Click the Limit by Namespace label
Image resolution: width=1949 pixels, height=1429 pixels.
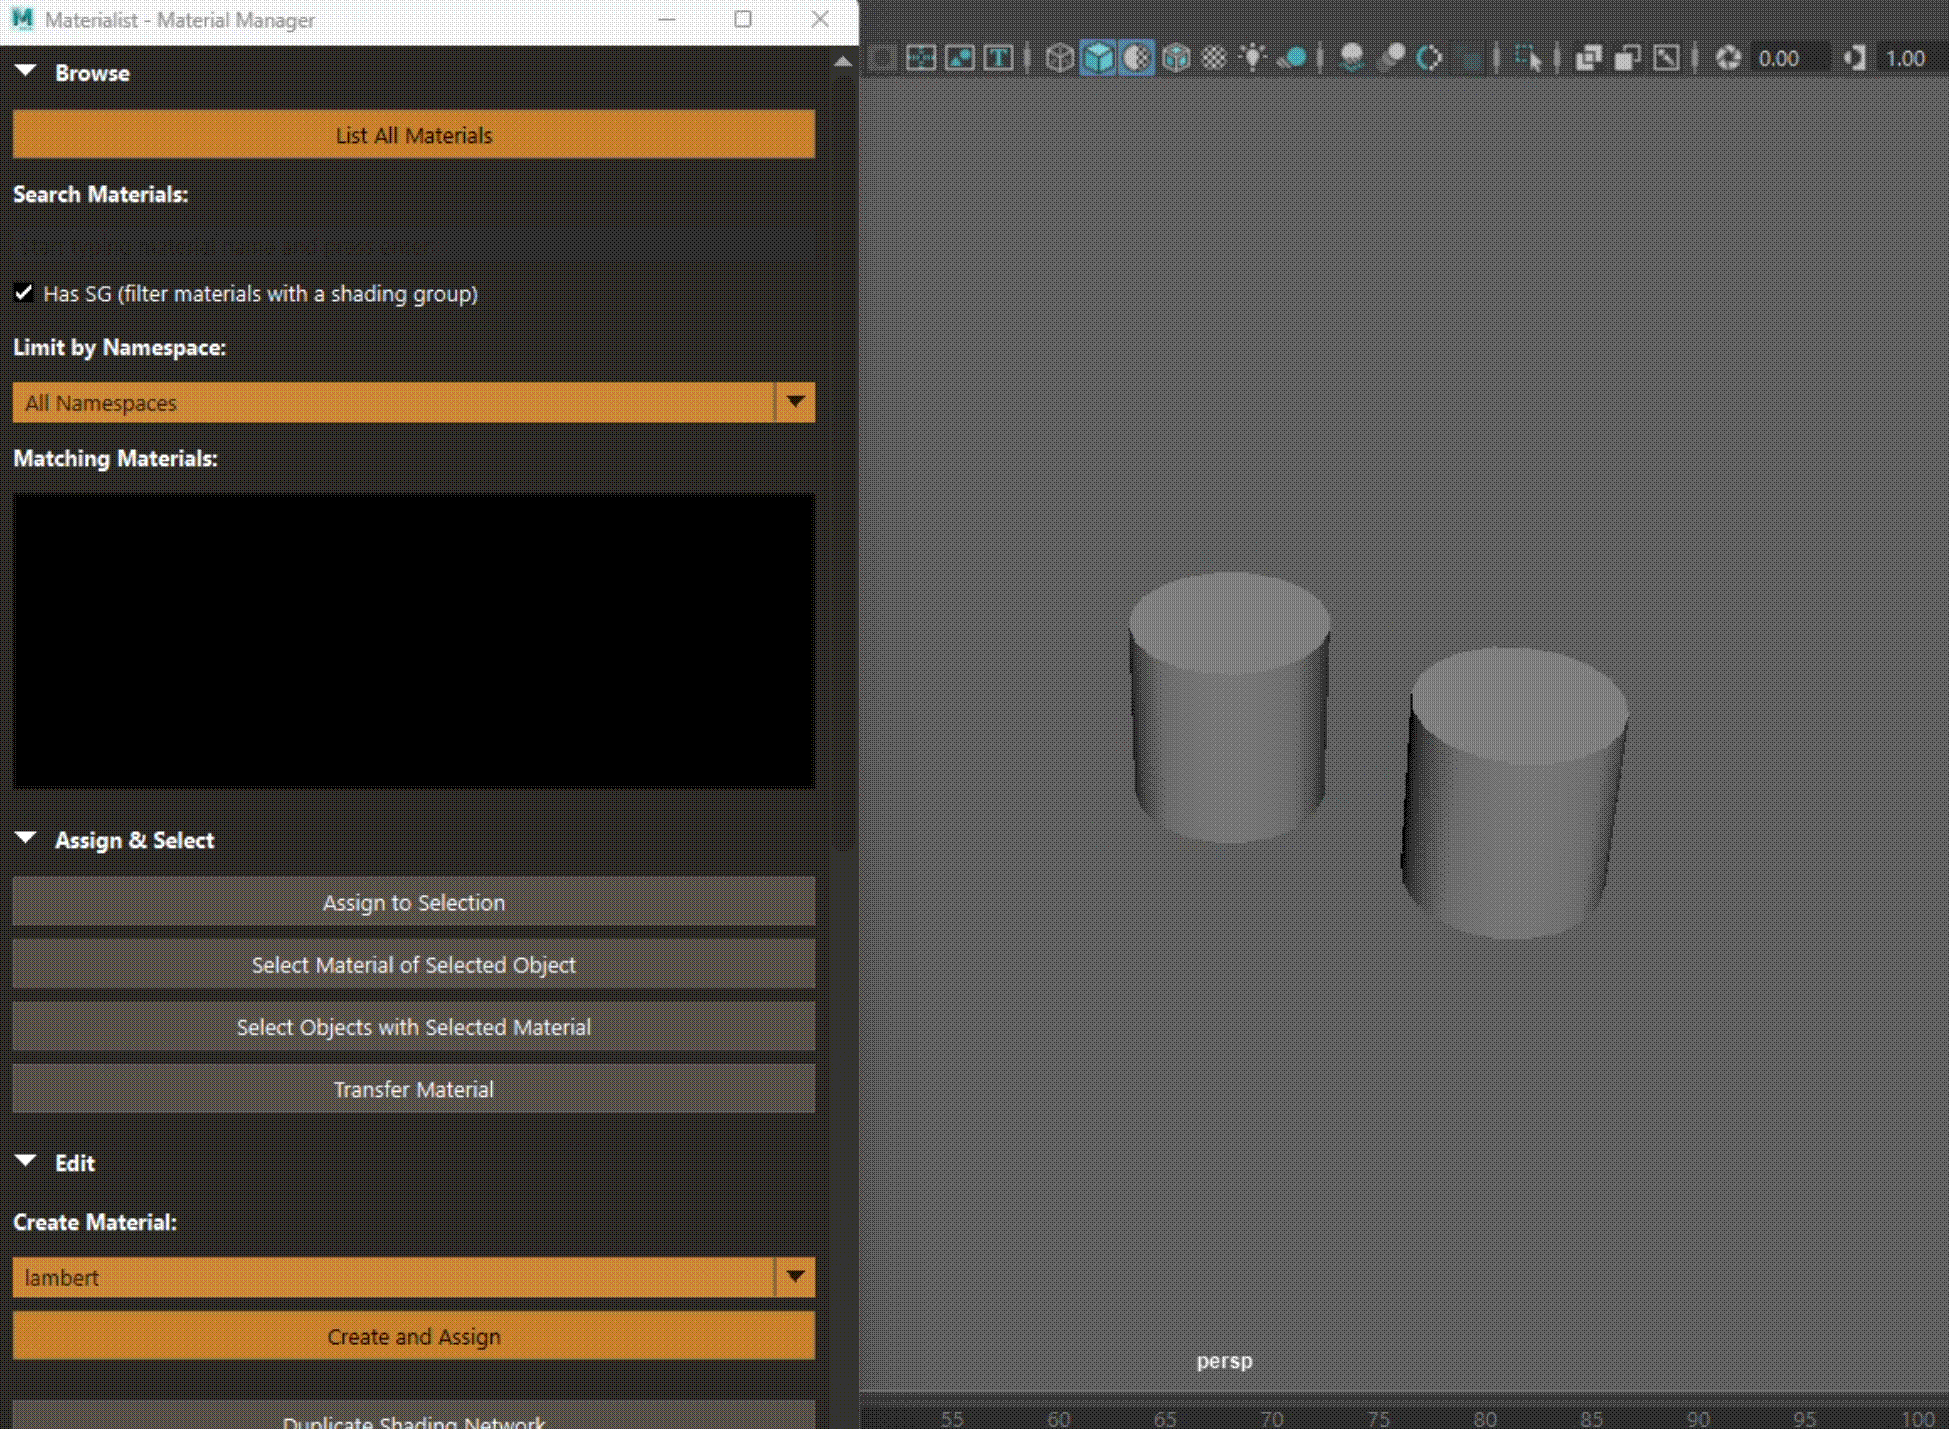click(119, 347)
